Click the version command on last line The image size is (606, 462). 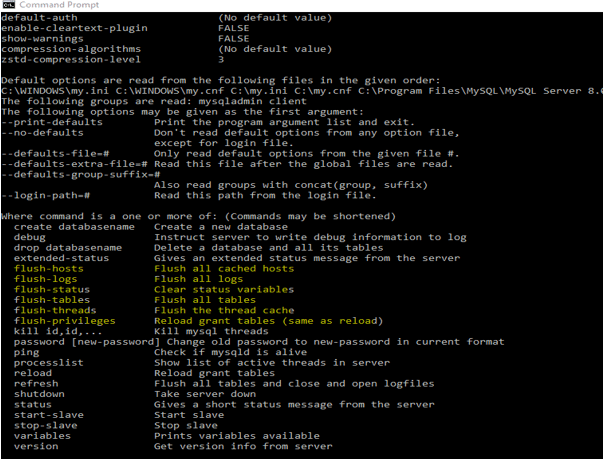tap(35, 446)
